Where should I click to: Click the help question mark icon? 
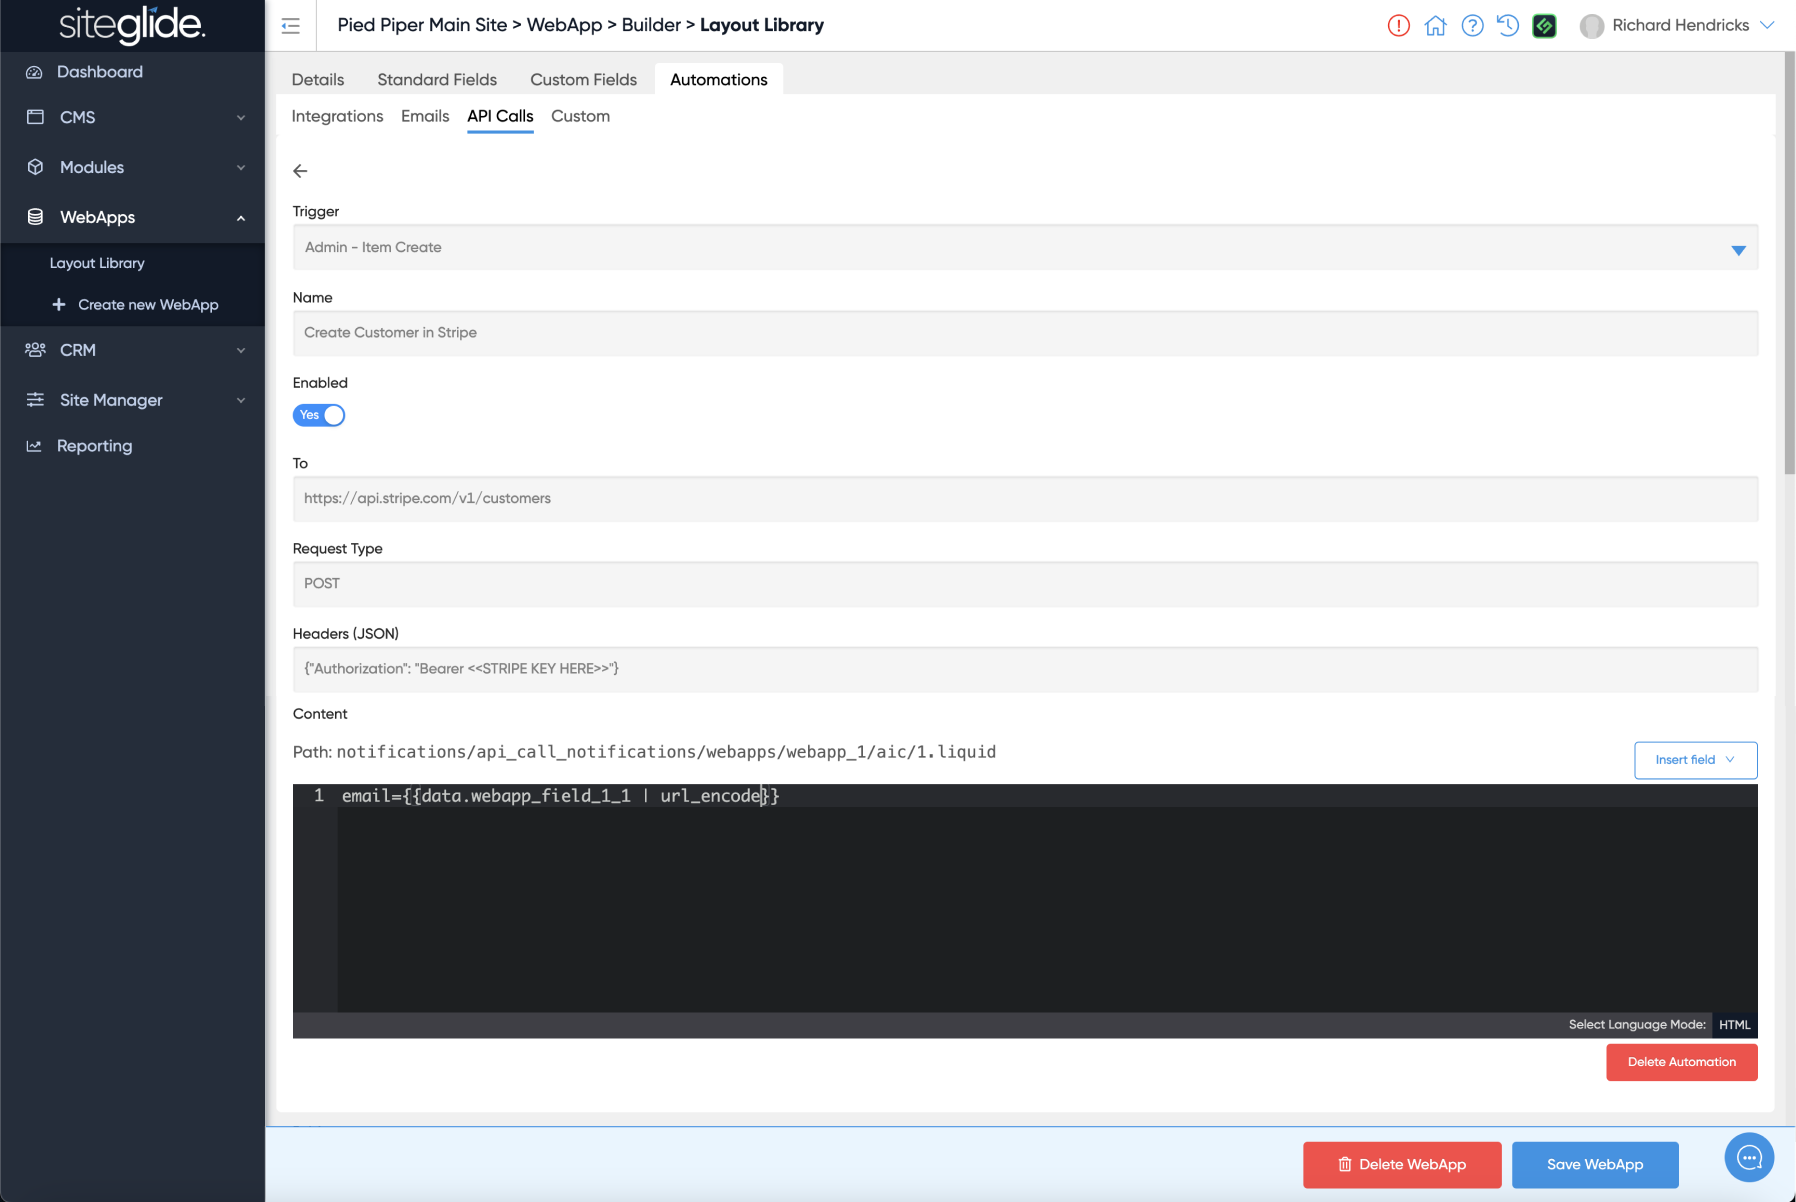(x=1472, y=26)
